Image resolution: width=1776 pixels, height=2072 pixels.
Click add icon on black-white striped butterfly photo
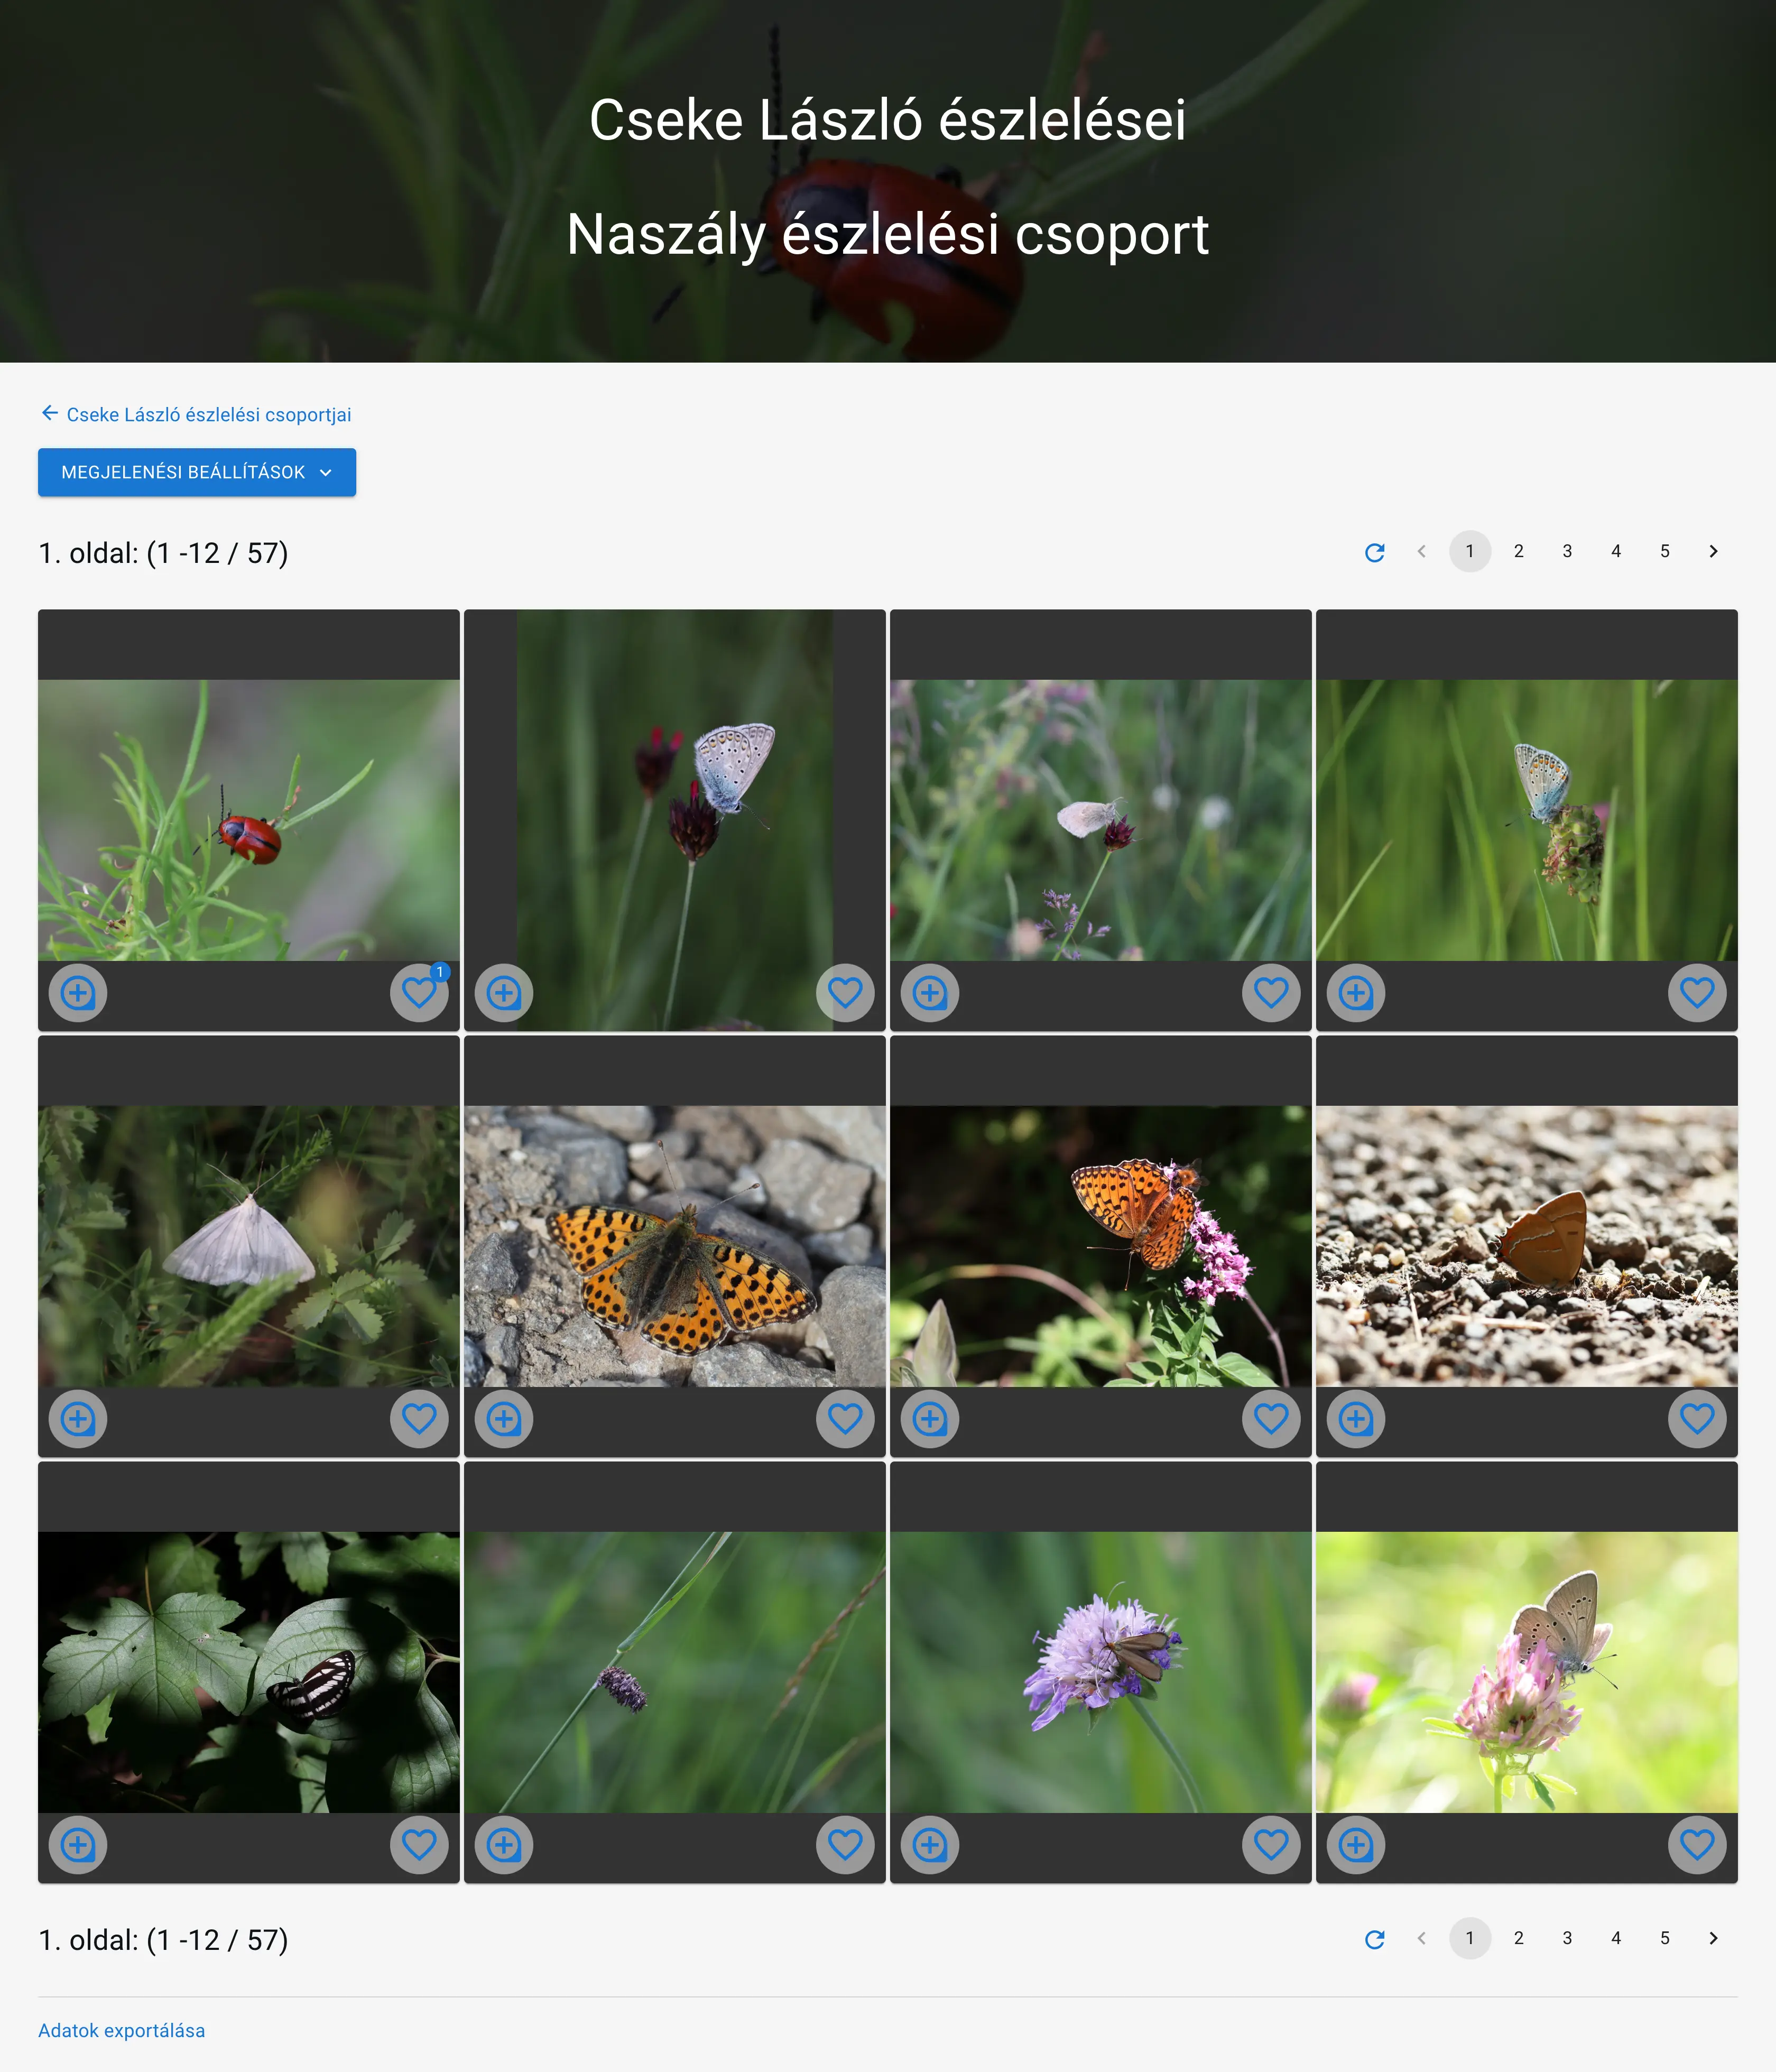click(78, 1845)
